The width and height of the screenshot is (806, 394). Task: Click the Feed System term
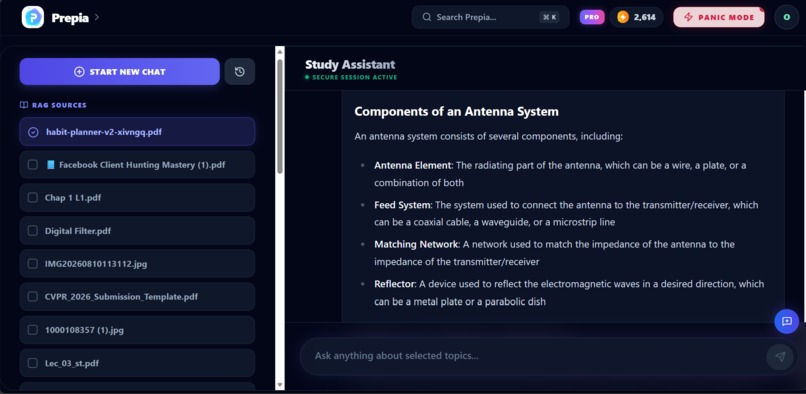[402, 205]
